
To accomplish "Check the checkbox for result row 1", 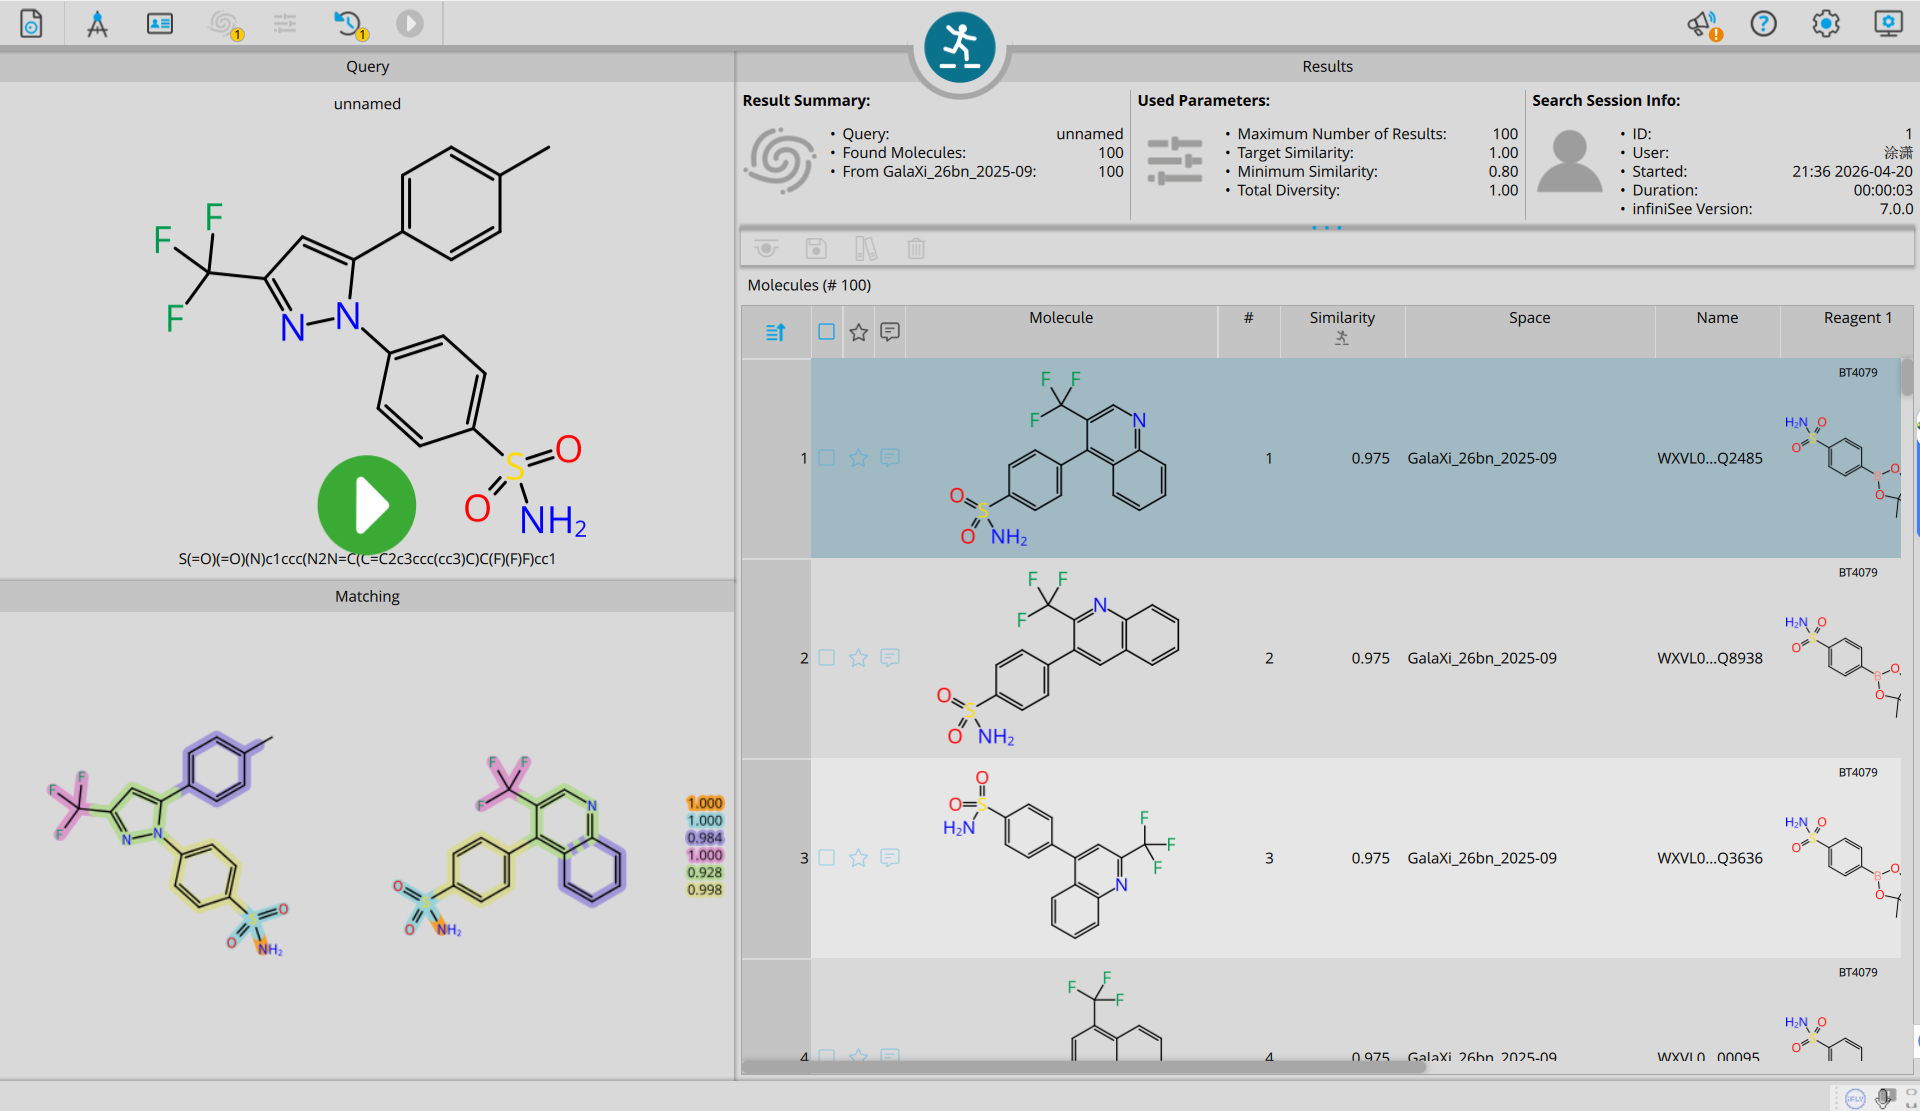I will click(826, 458).
